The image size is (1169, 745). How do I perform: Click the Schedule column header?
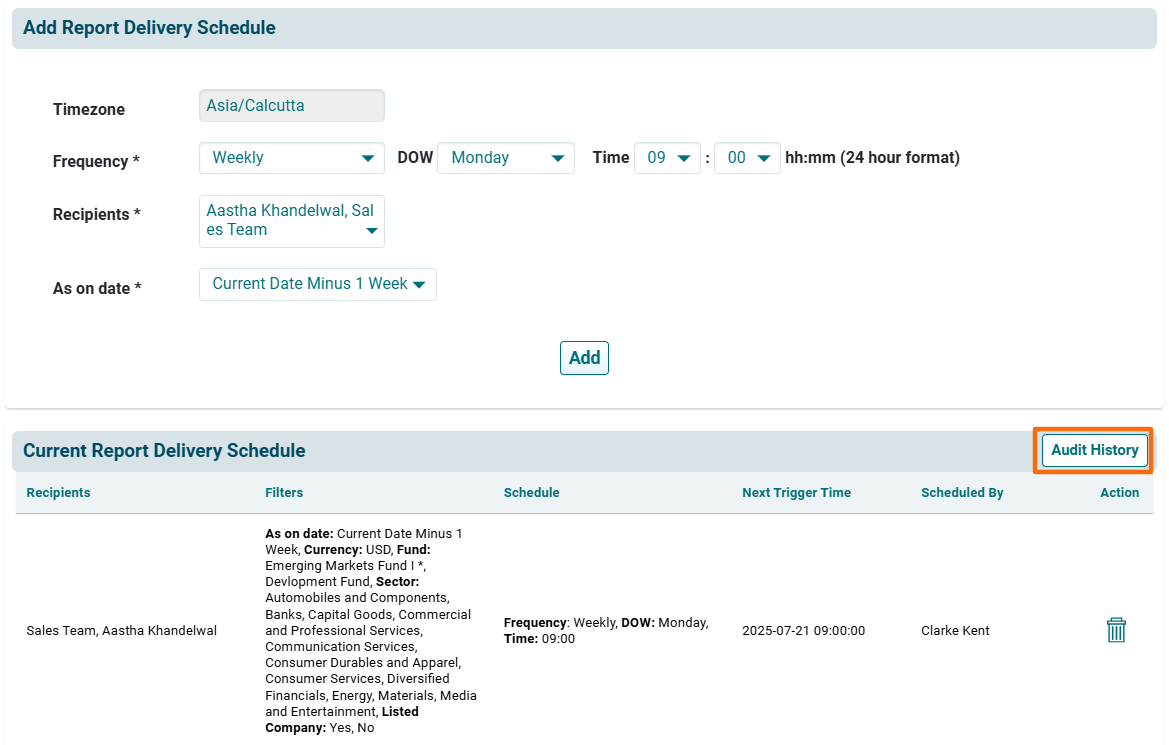pos(531,493)
